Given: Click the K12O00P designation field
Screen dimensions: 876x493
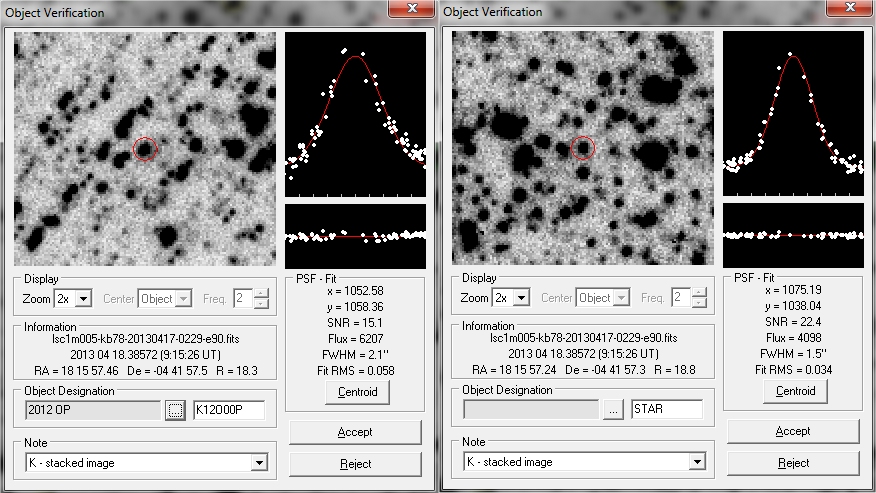Looking at the screenshot, I should 229,410.
